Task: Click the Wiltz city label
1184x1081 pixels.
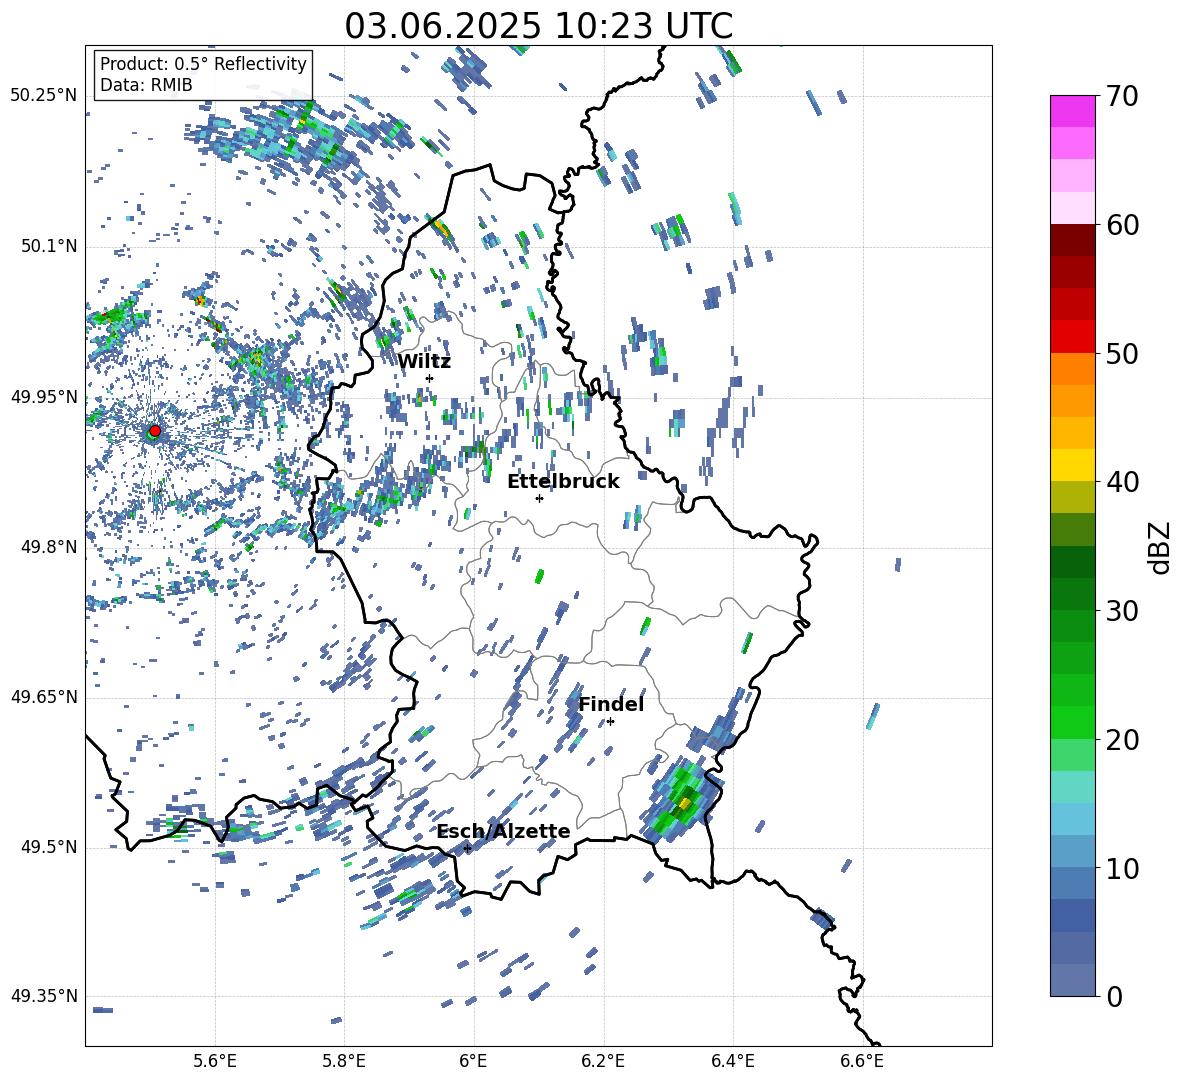Action: coord(424,362)
